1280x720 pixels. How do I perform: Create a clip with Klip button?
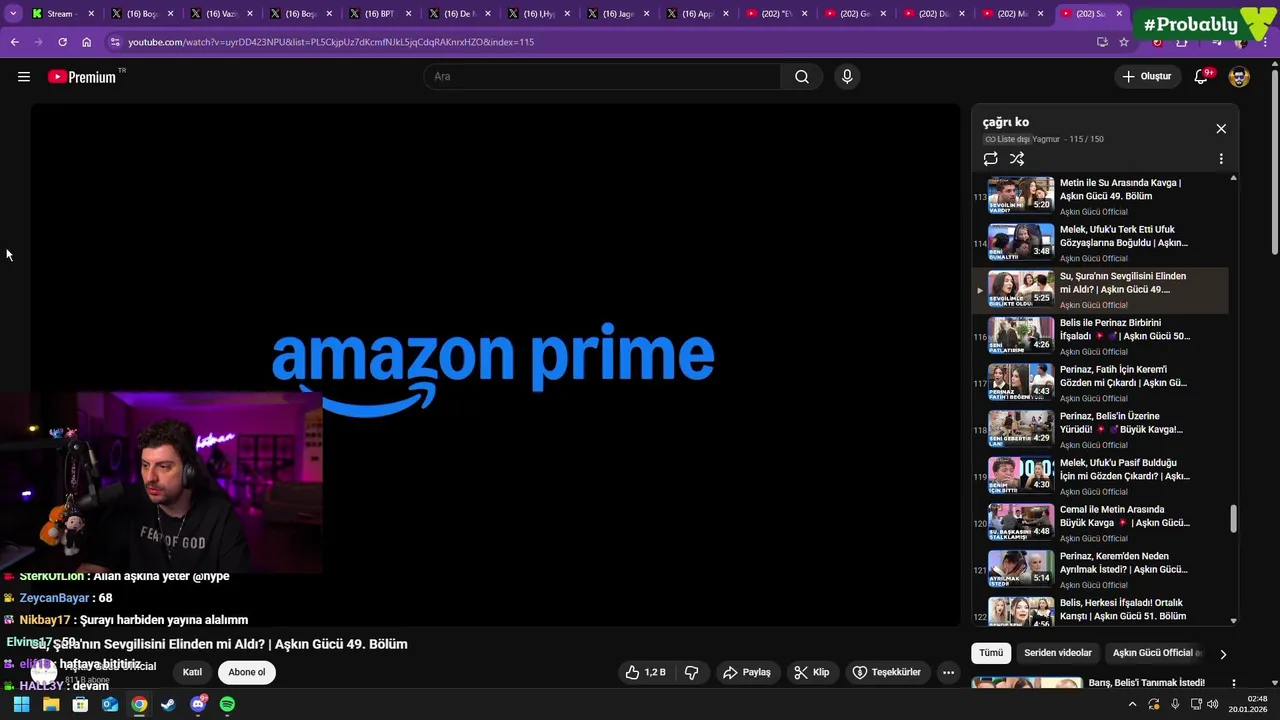pyautogui.click(x=811, y=672)
